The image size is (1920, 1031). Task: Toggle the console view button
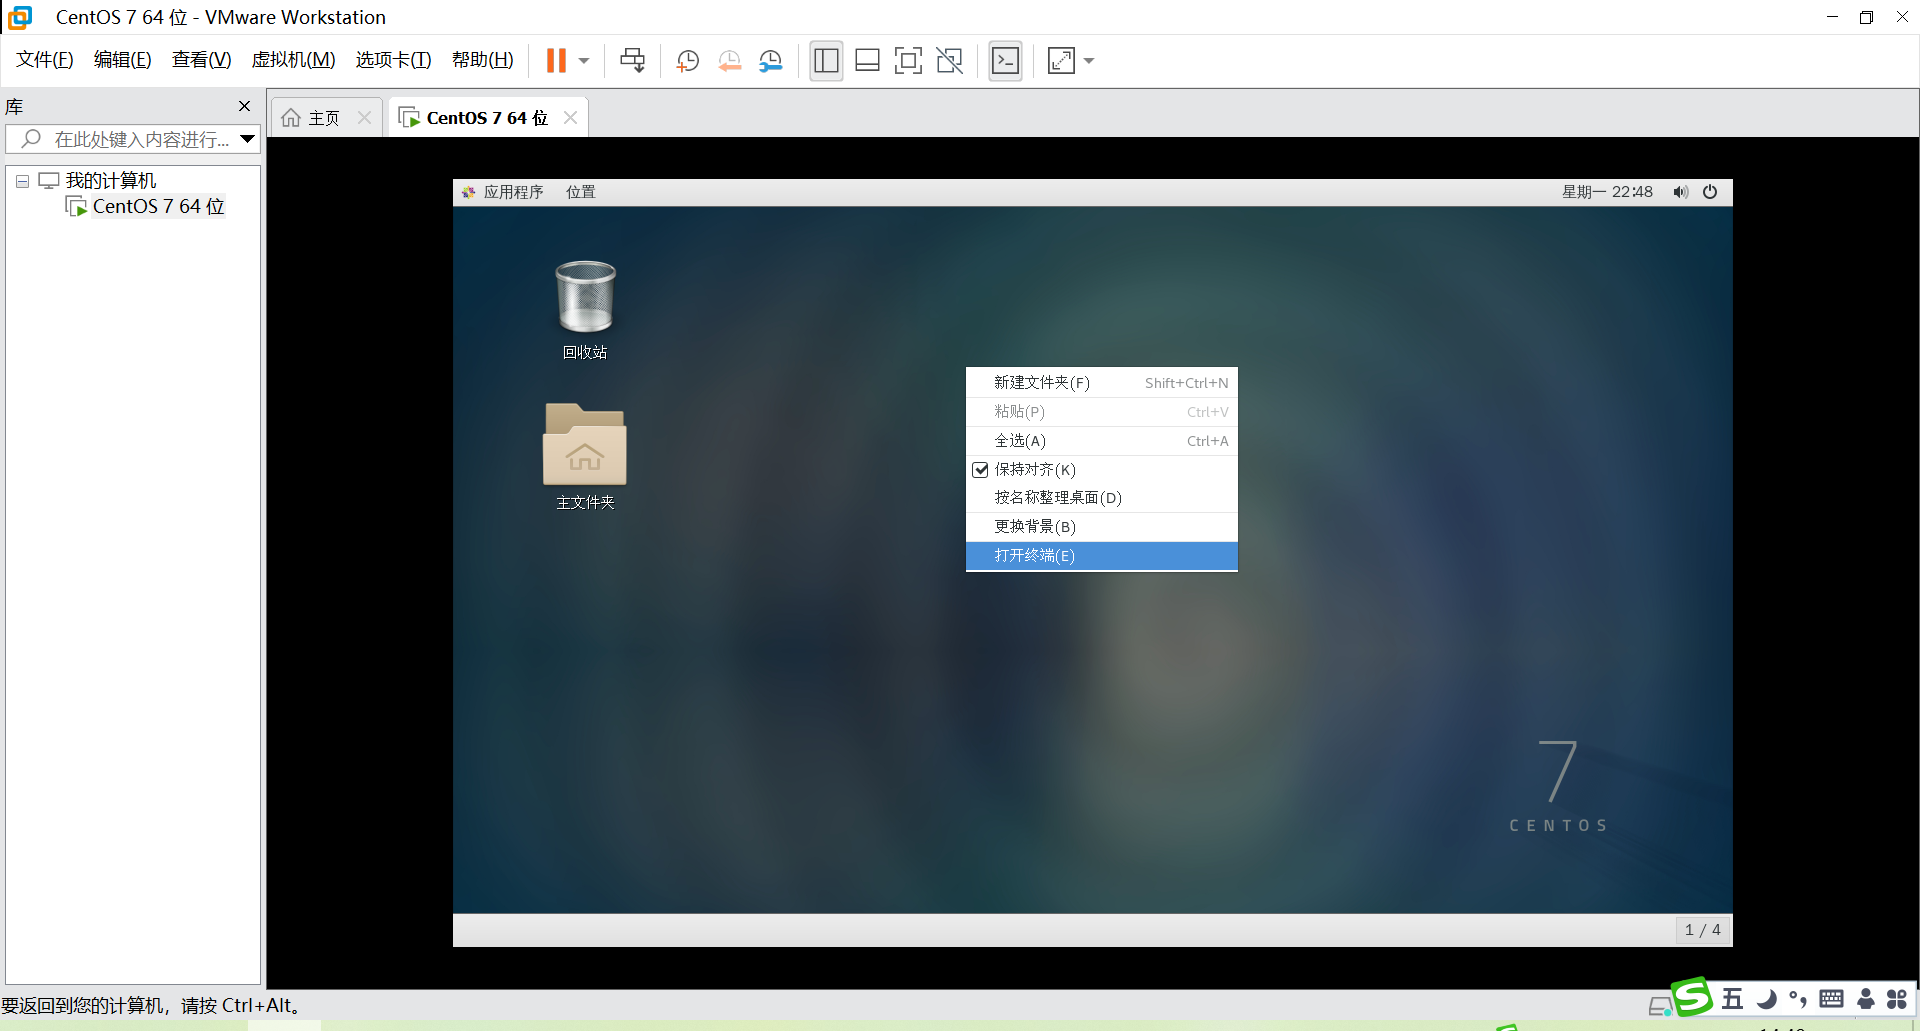point(1005,61)
